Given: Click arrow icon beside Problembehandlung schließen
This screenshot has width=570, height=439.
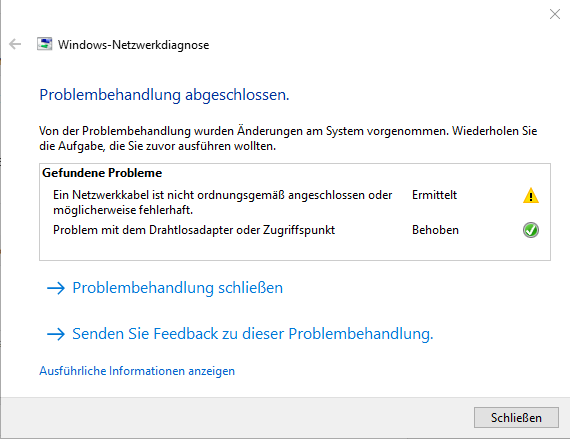Looking at the screenshot, I should (x=56, y=288).
